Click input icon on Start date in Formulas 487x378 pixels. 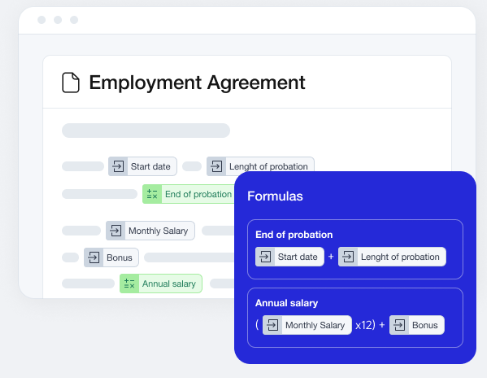(265, 257)
